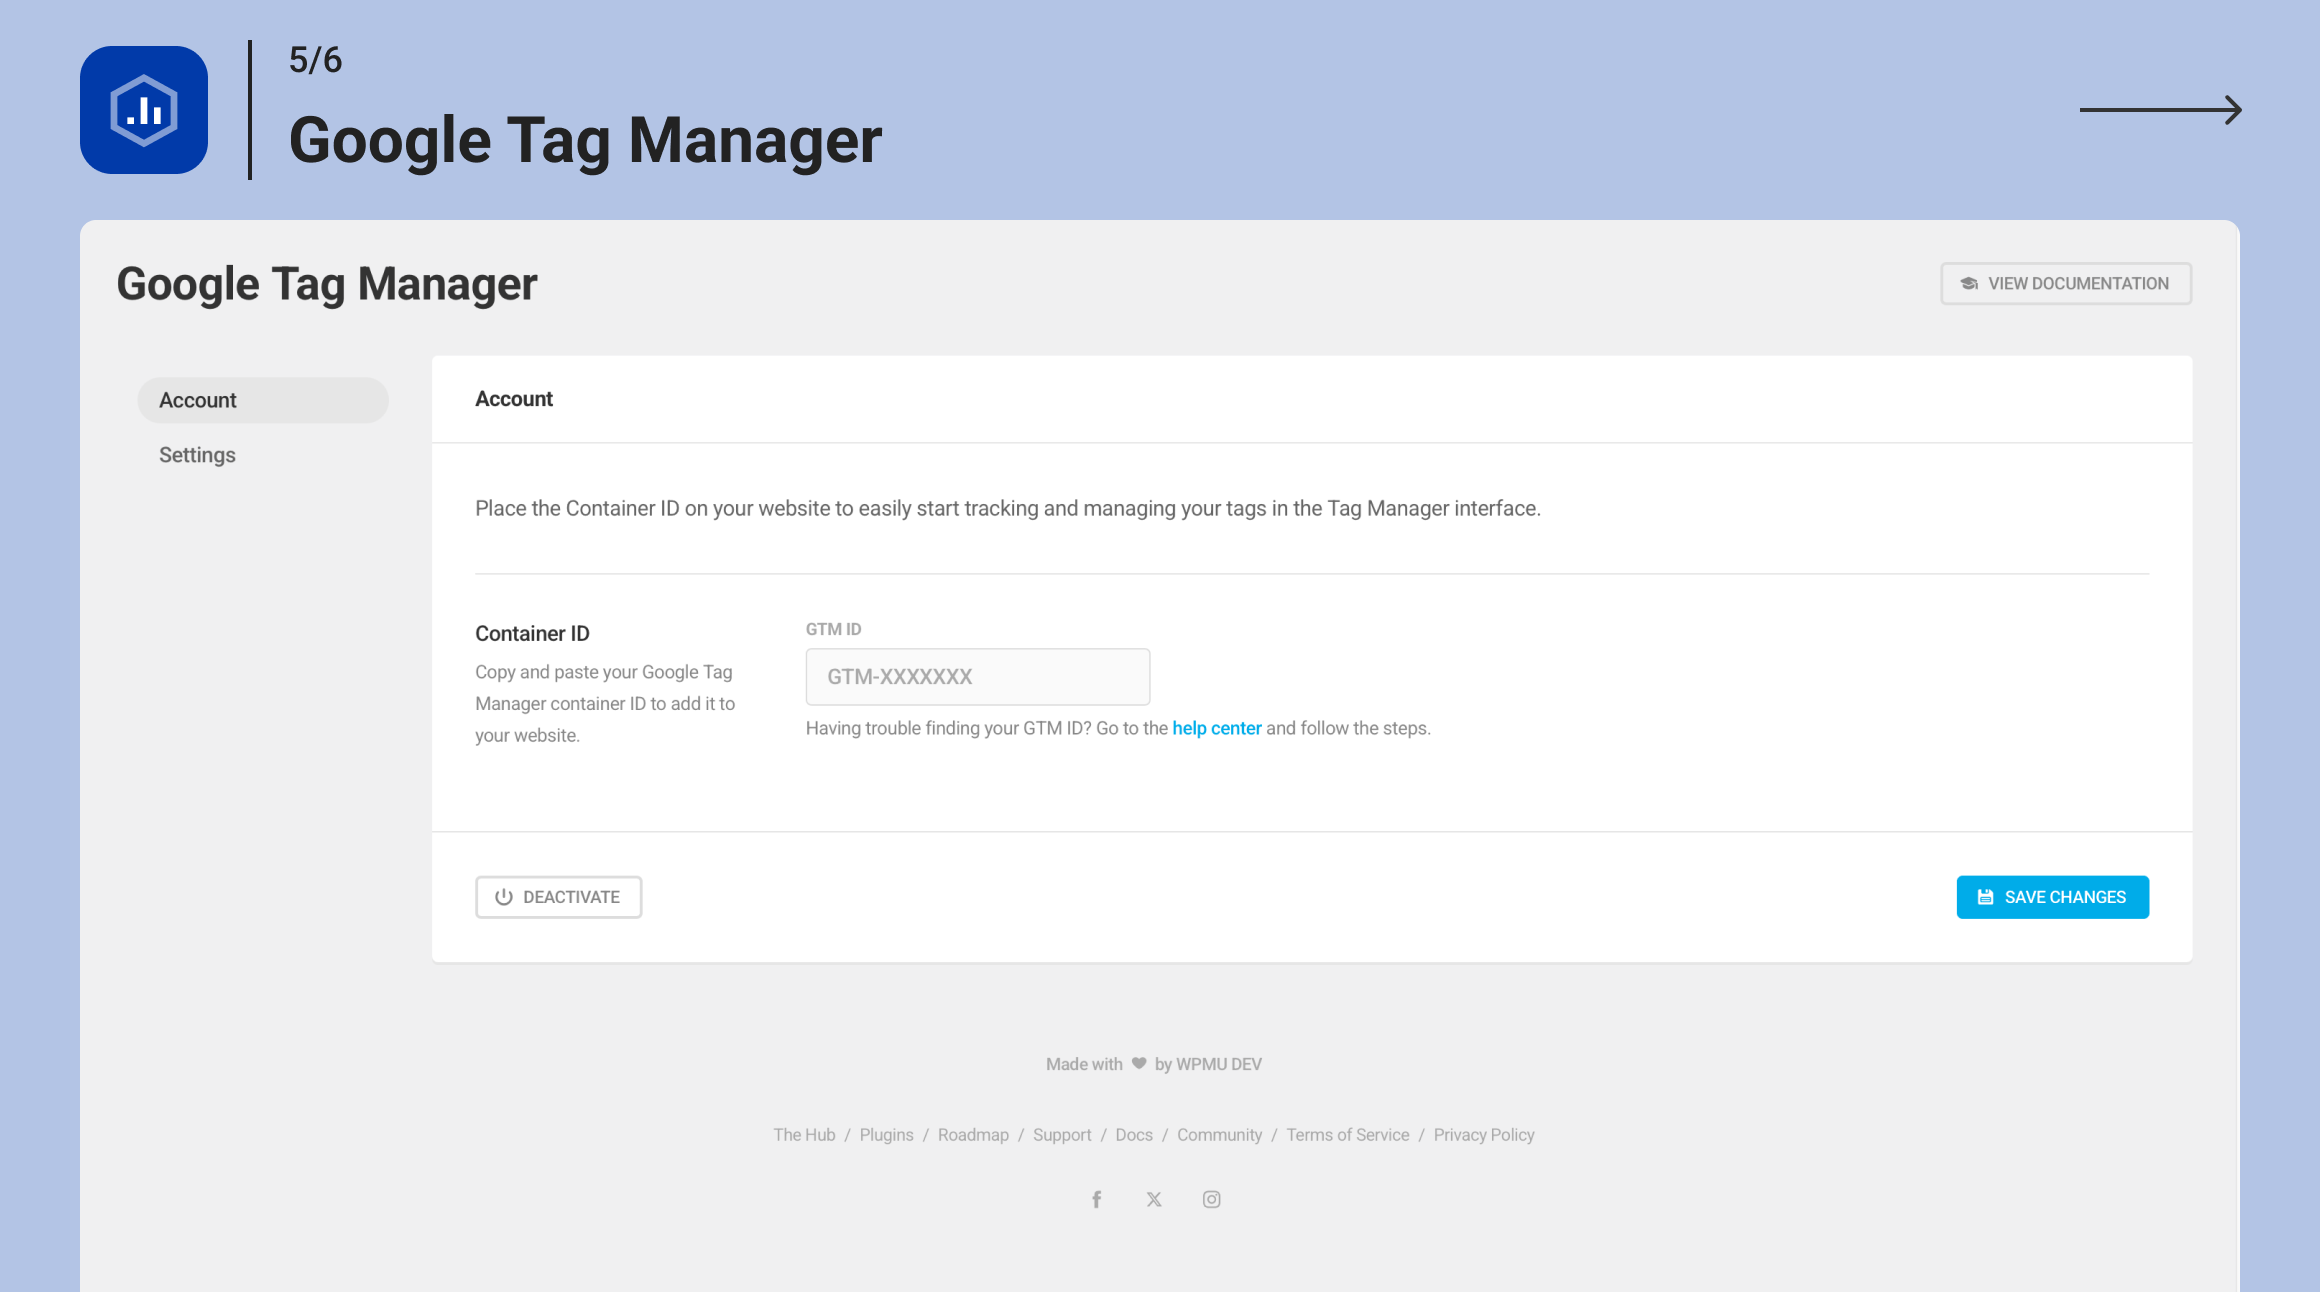The height and width of the screenshot is (1292, 2320).
Task: Click the Save Changes button
Action: click(2052, 897)
